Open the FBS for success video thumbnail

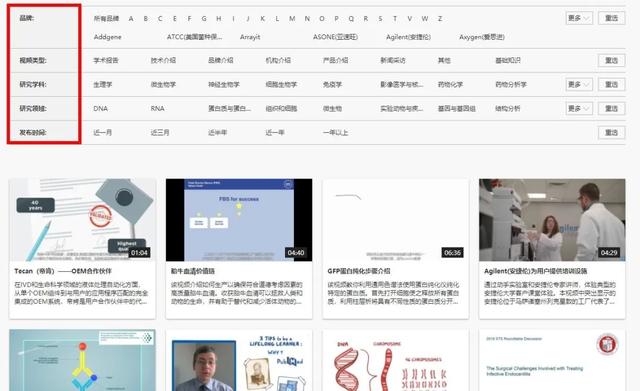(239, 220)
